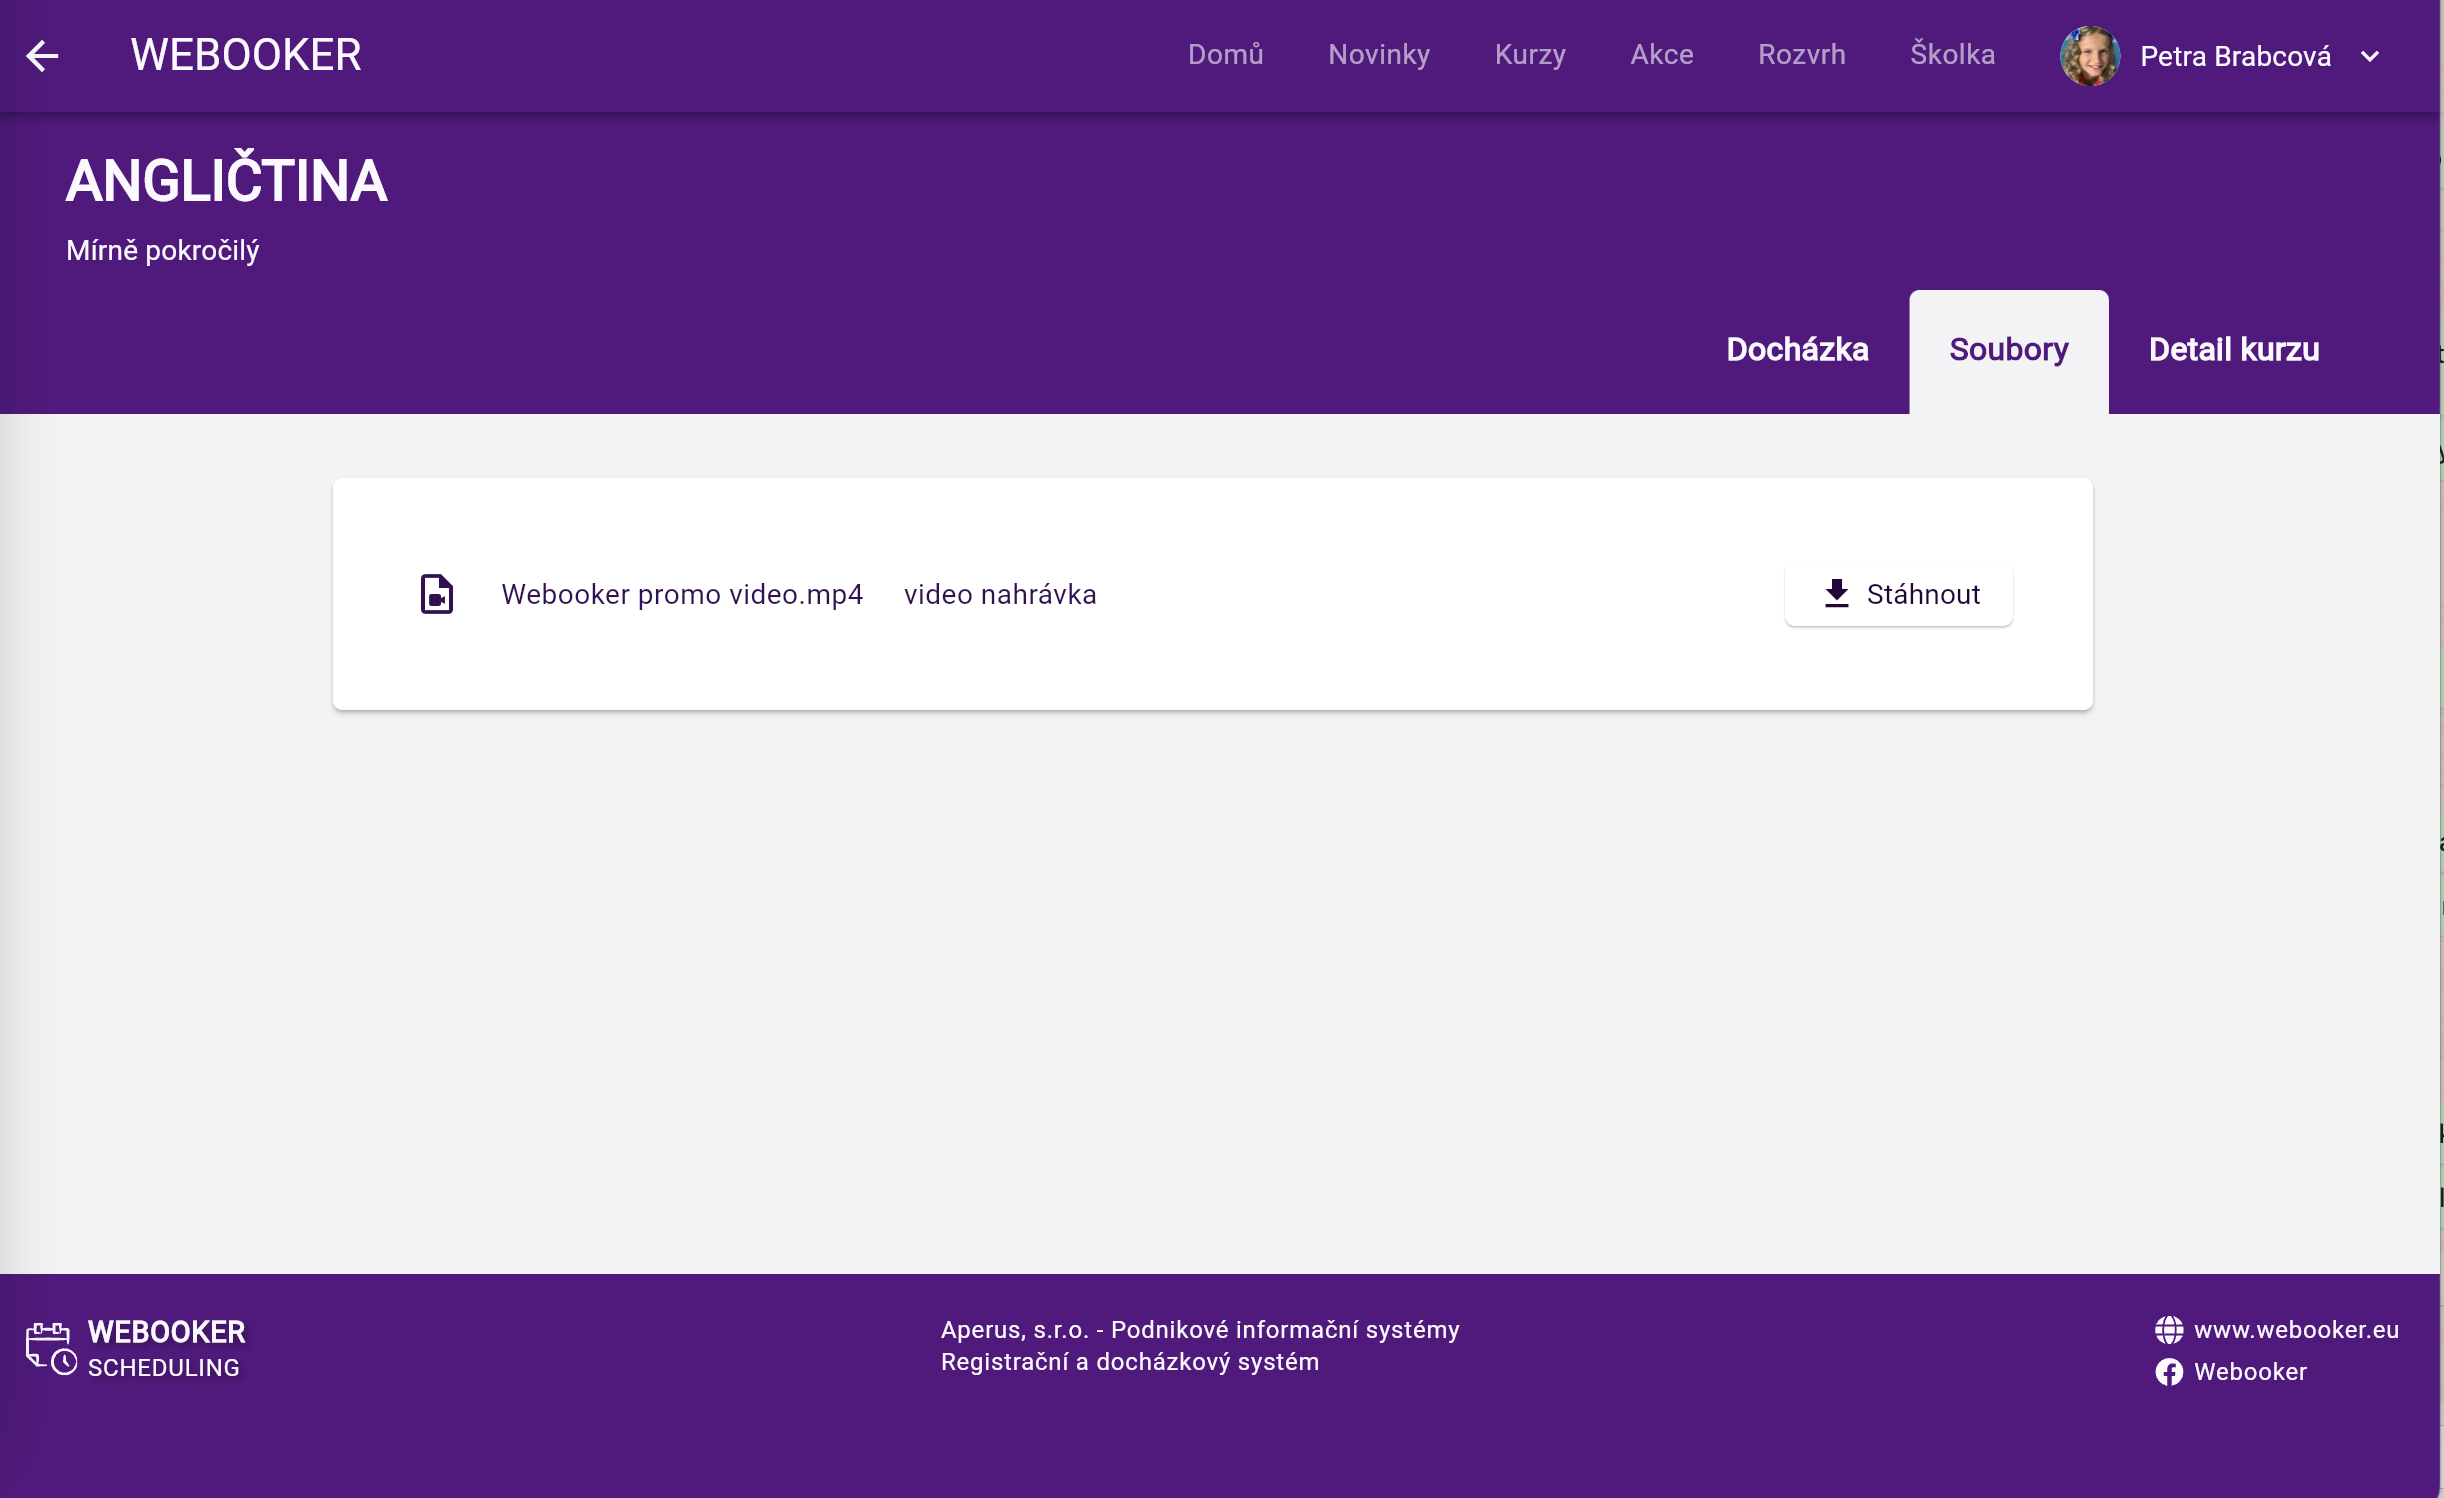
Task: Go to the Školka section
Action: 1952,55
